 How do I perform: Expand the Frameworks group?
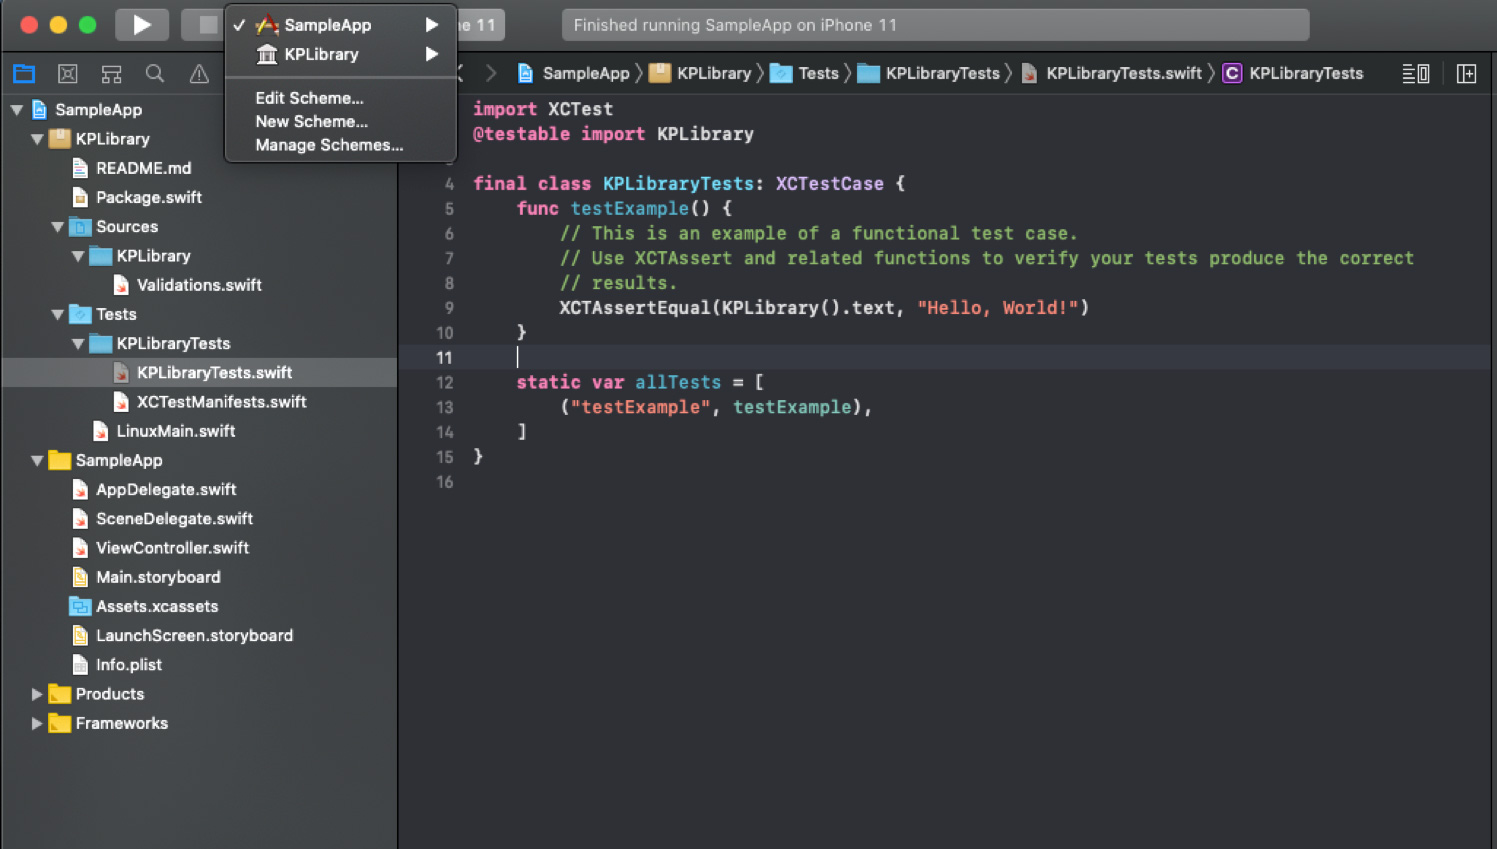(37, 723)
